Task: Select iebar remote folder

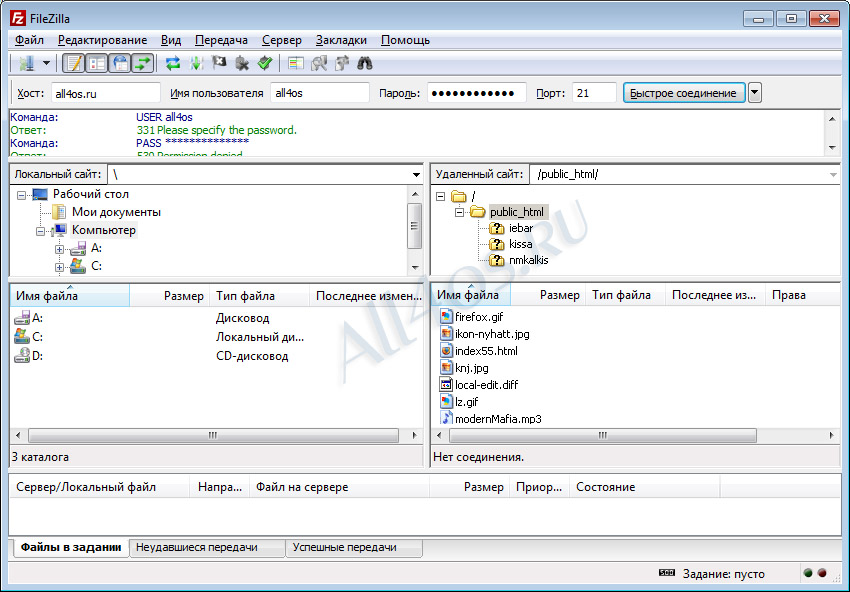Action: click(520, 228)
